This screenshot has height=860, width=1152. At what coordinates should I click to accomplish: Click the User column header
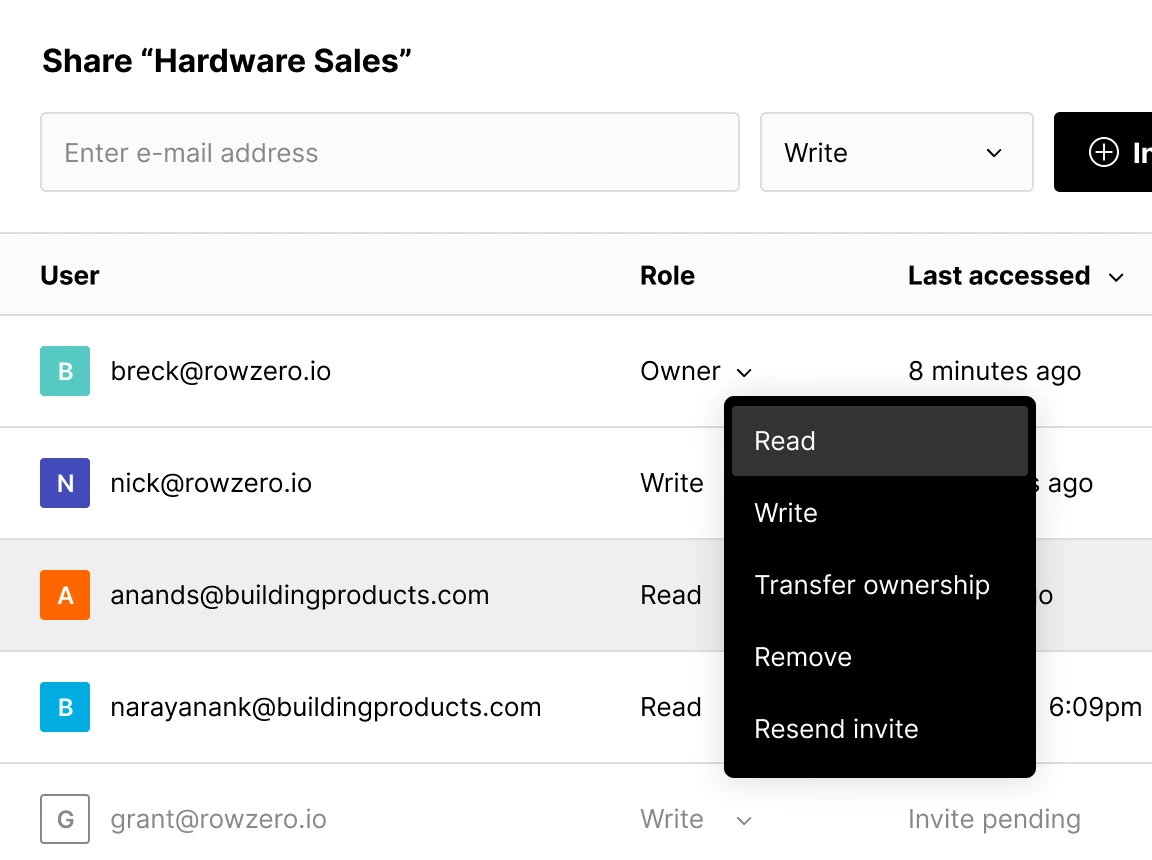pos(70,276)
